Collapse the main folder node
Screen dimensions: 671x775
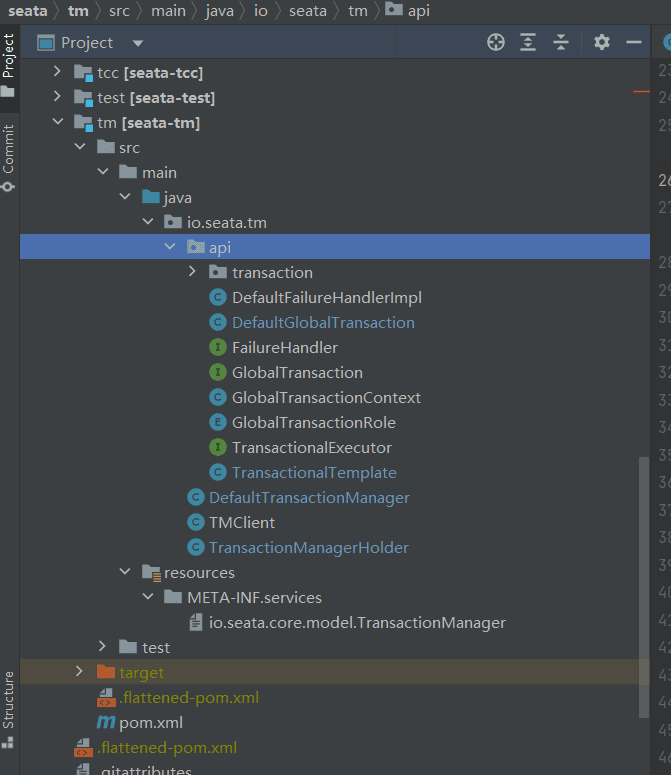(103, 172)
